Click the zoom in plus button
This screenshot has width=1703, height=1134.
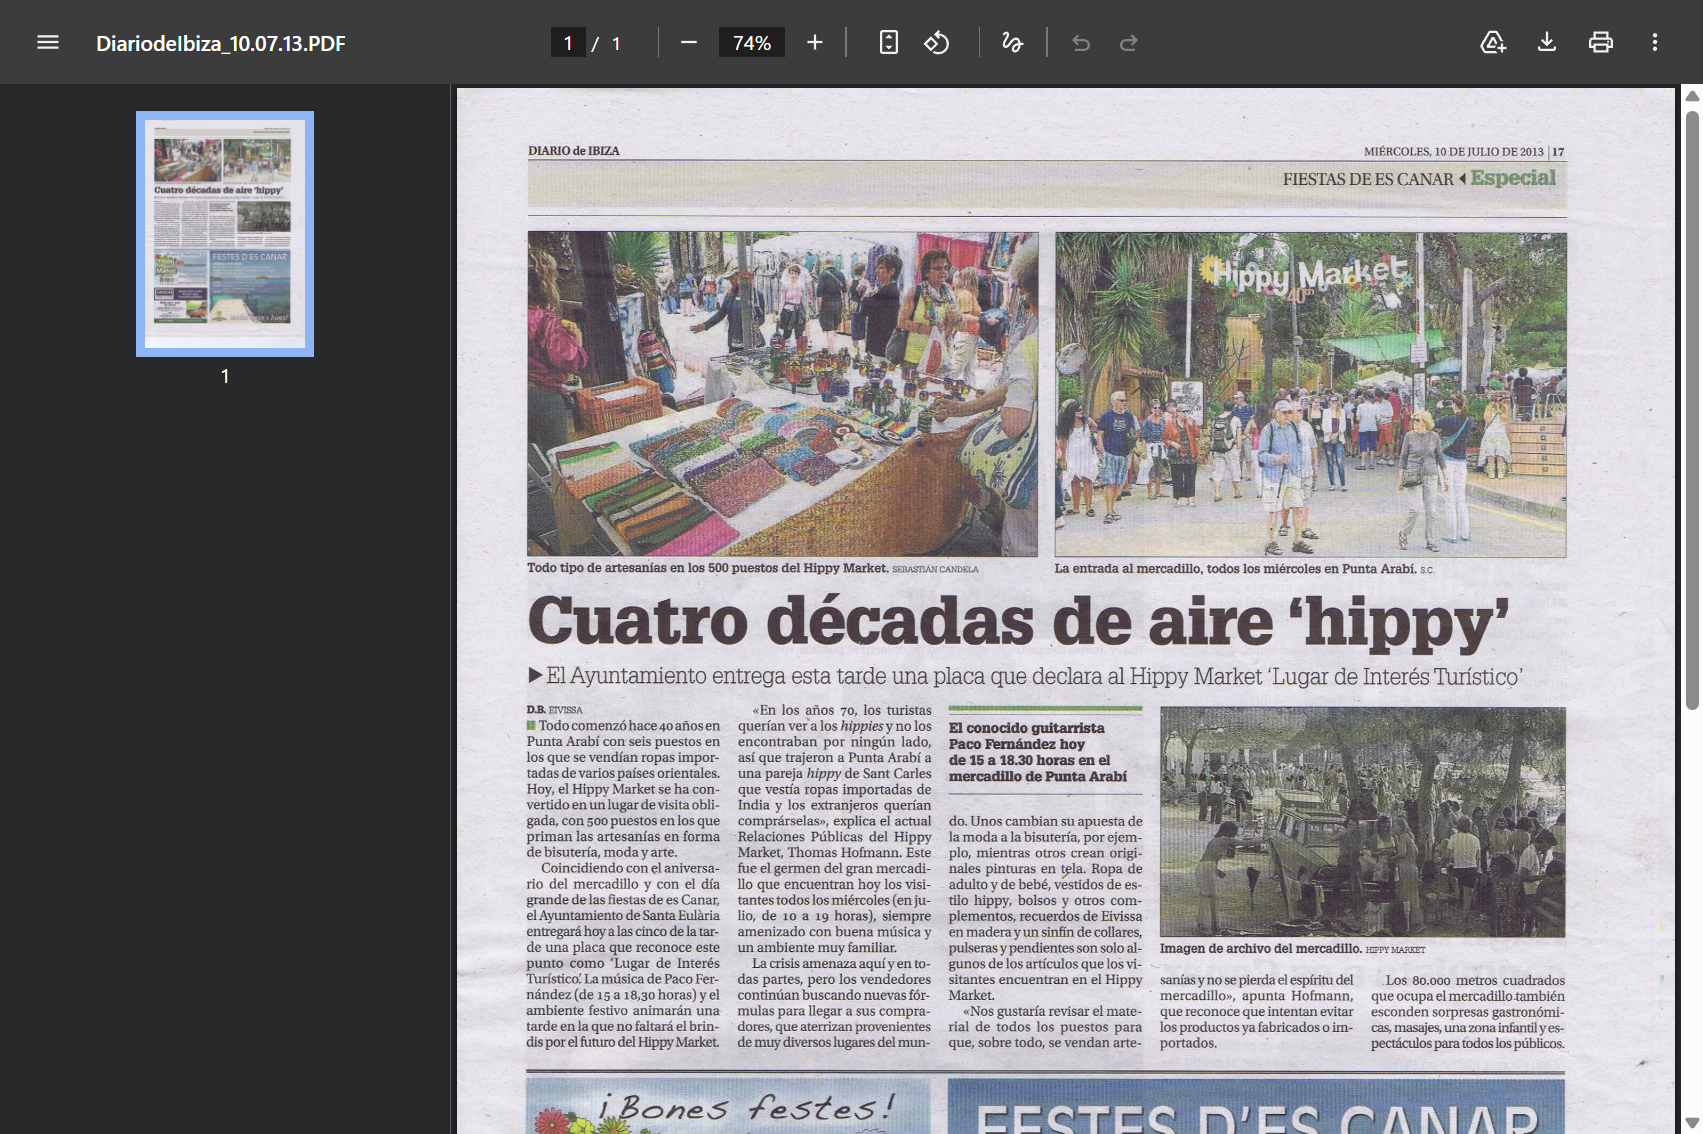(x=815, y=43)
